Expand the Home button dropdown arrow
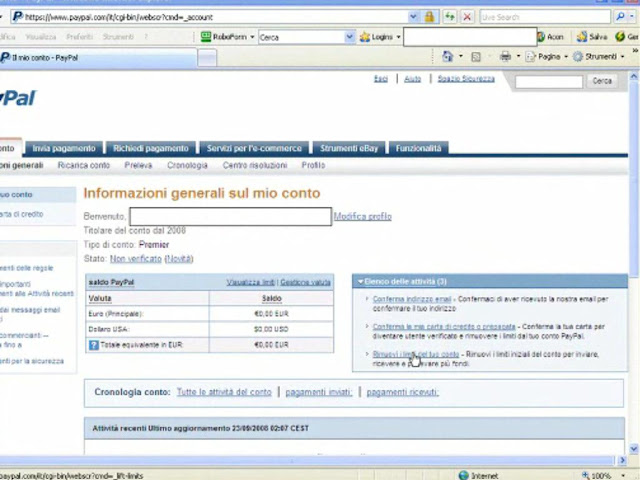Viewport: 640px width, 480px height. click(461, 56)
